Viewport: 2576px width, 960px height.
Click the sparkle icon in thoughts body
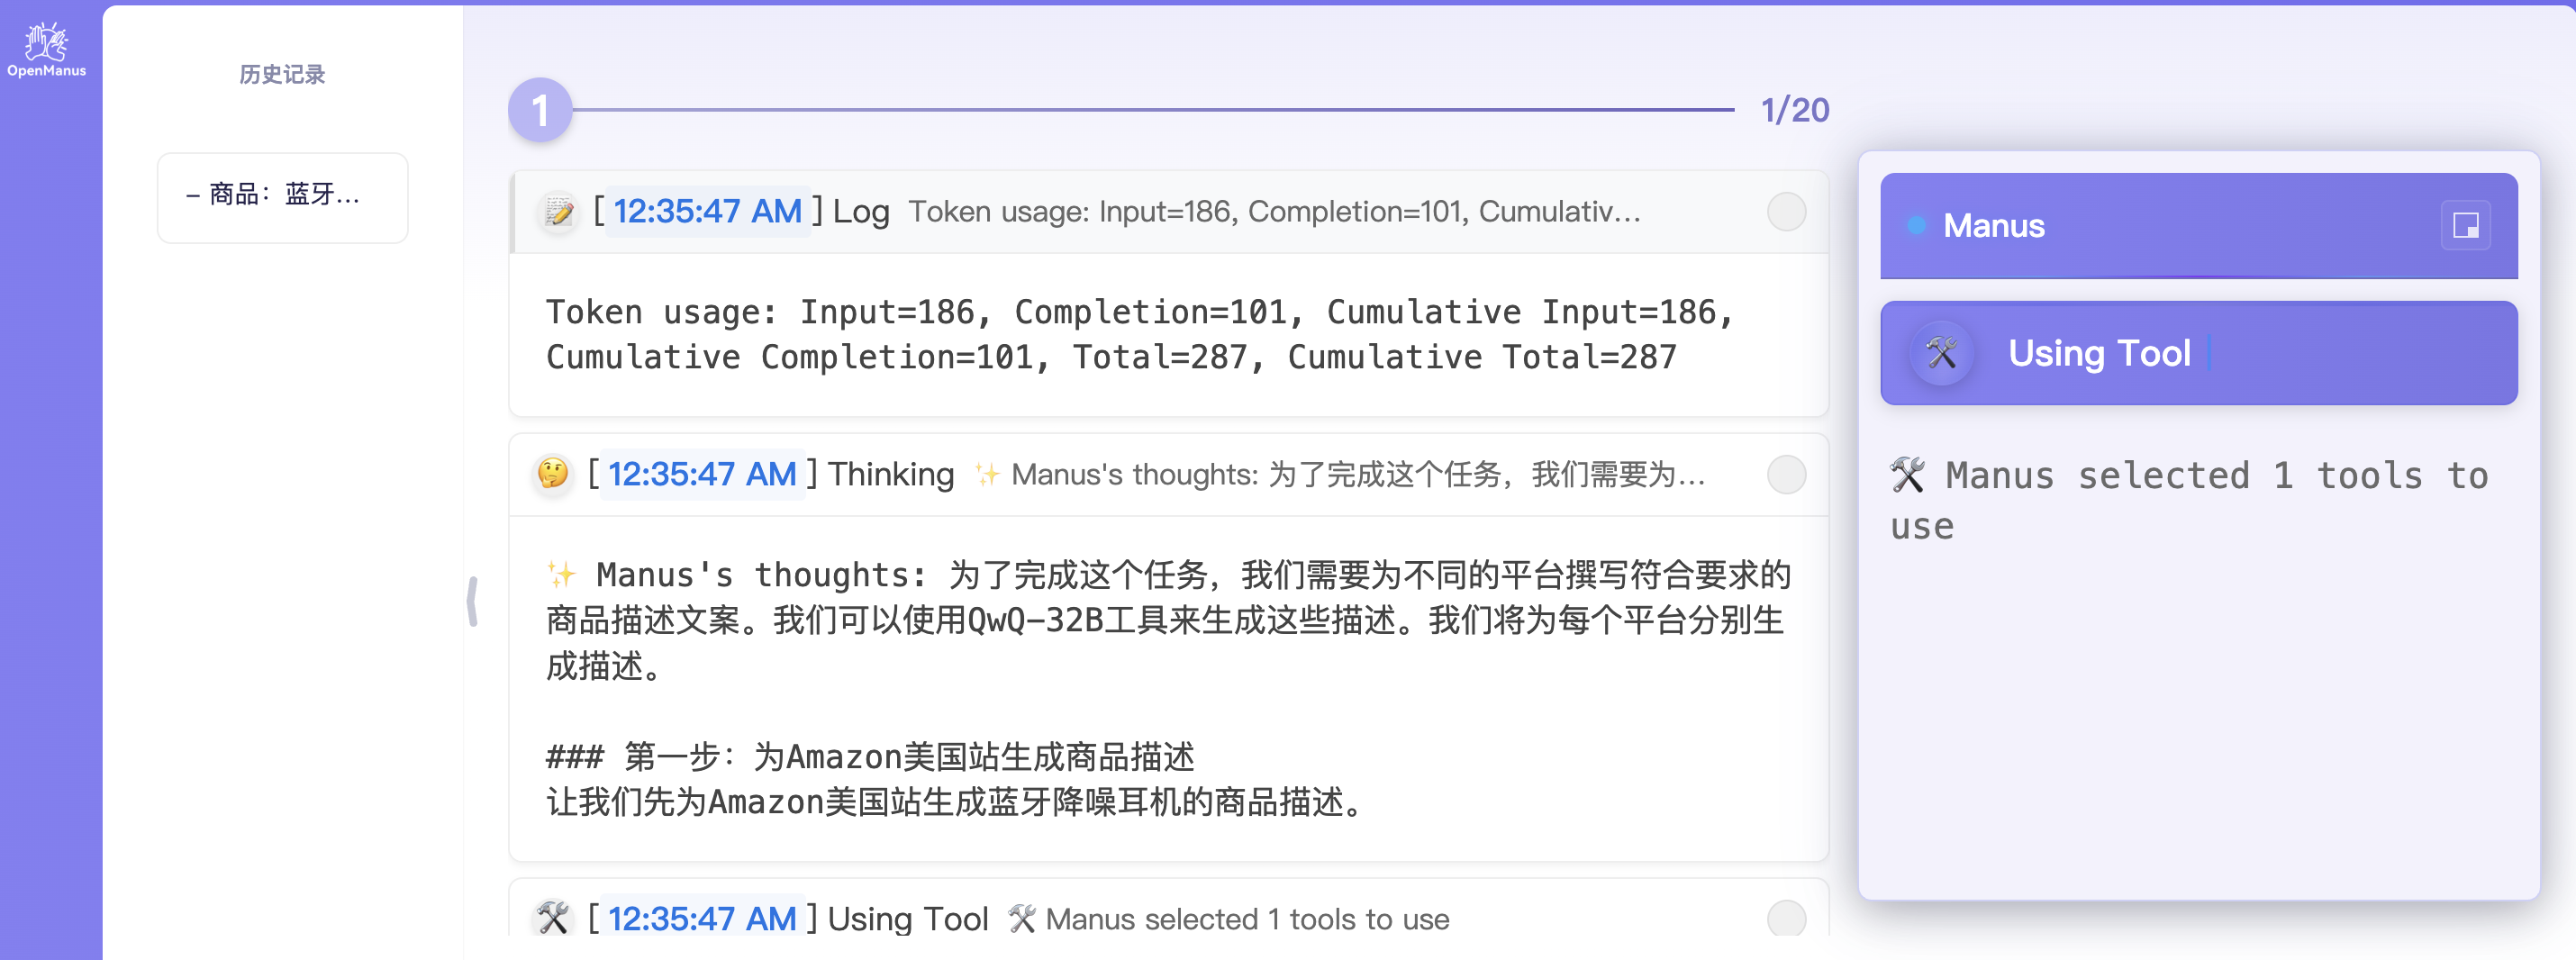[562, 574]
